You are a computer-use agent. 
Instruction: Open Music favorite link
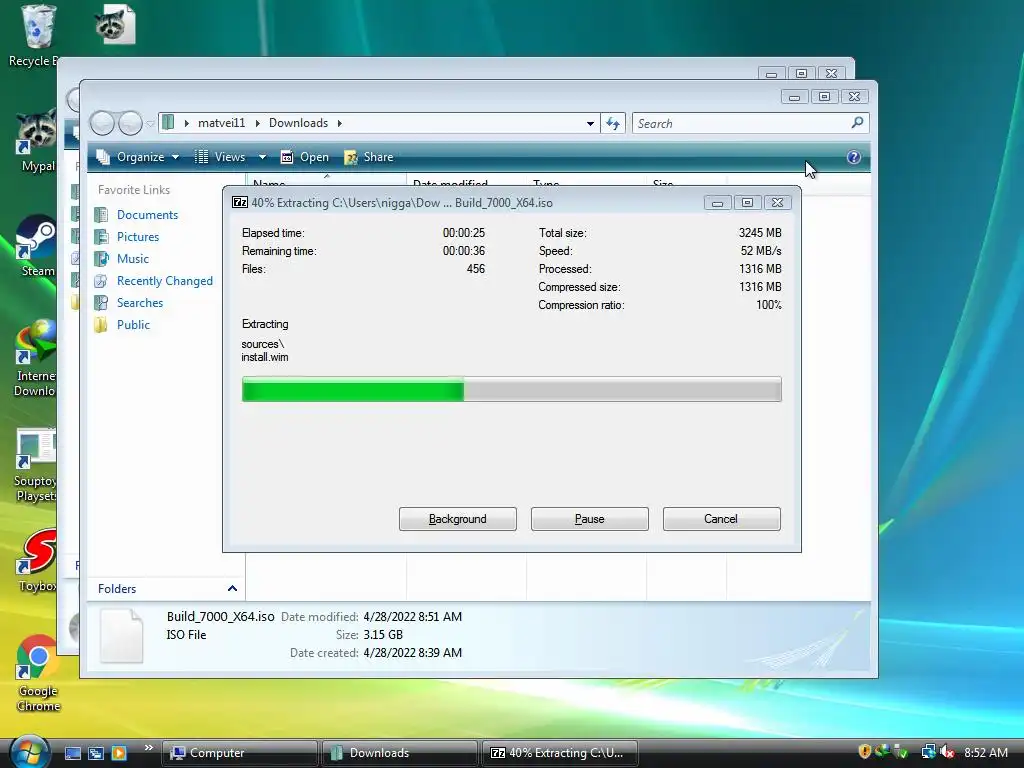[133, 259]
